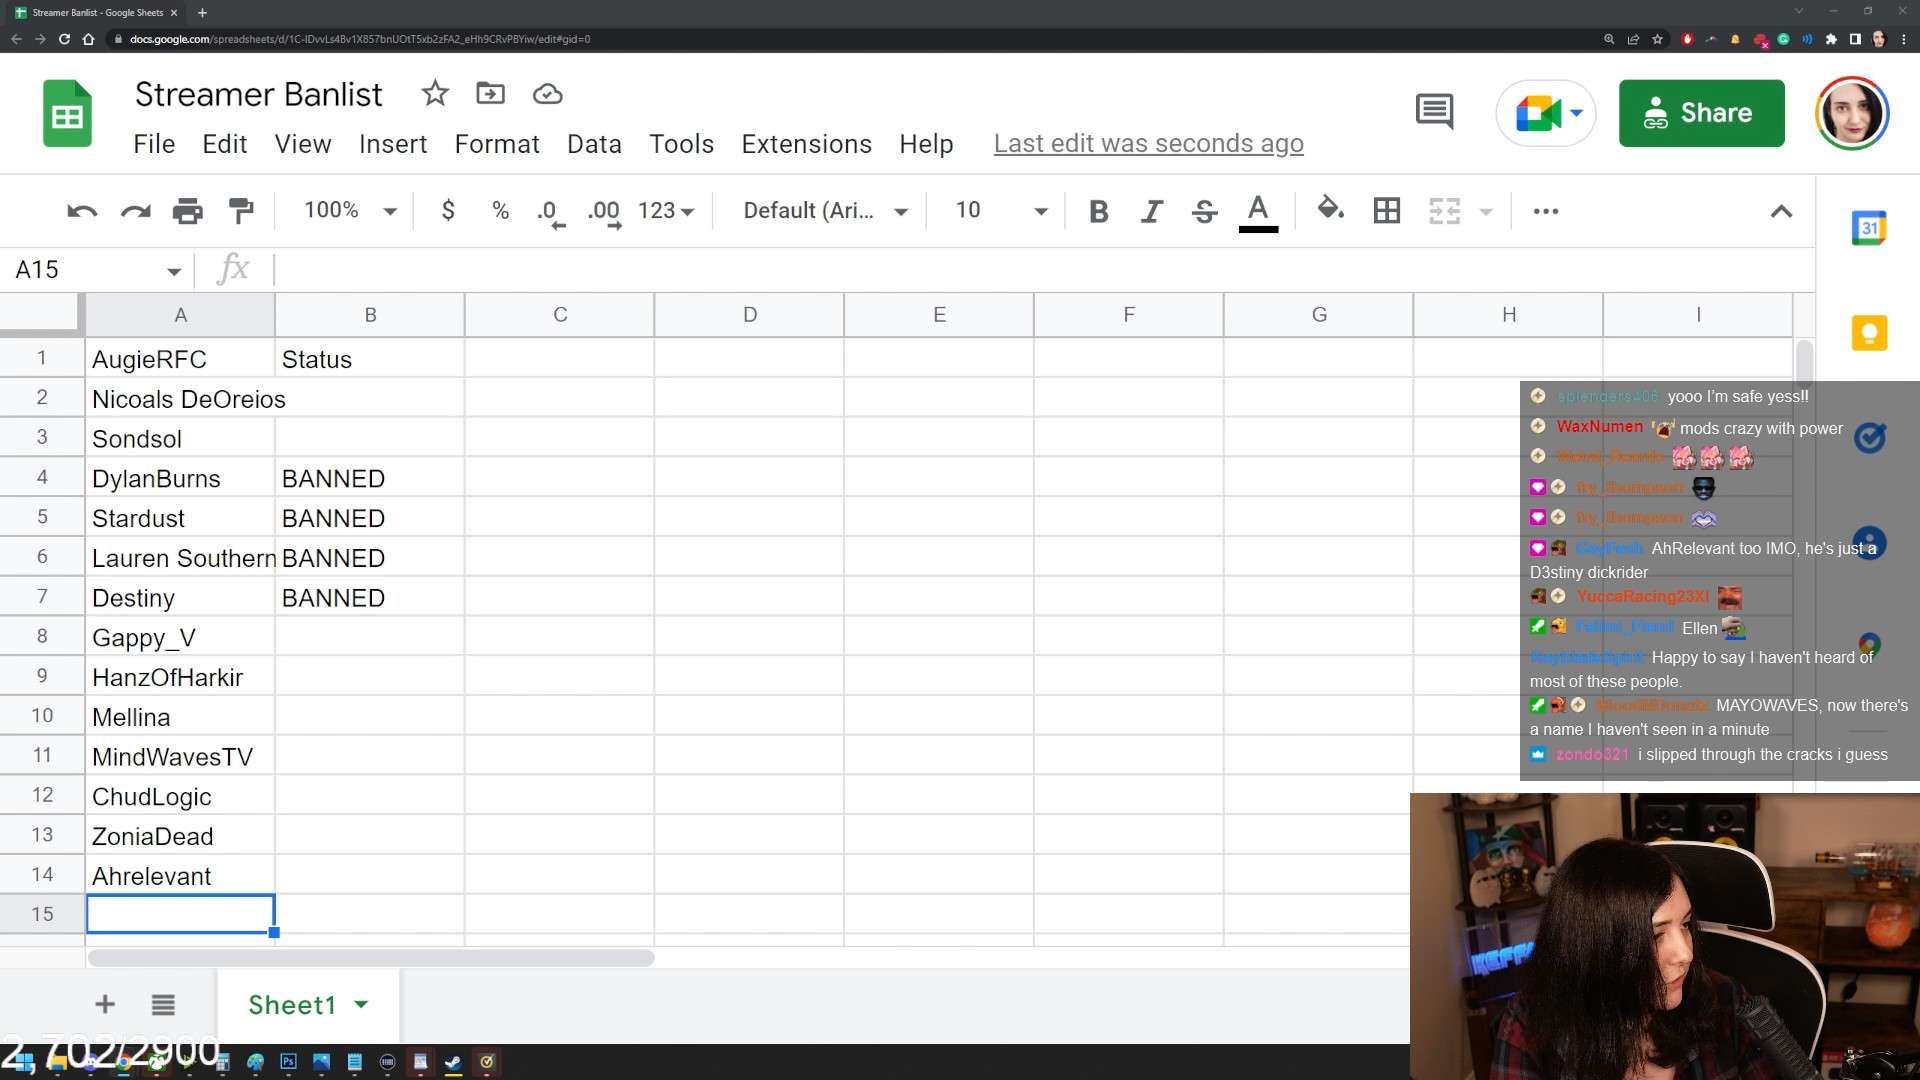Open the Data menu
This screenshot has width=1920, height=1080.
pos(594,144)
